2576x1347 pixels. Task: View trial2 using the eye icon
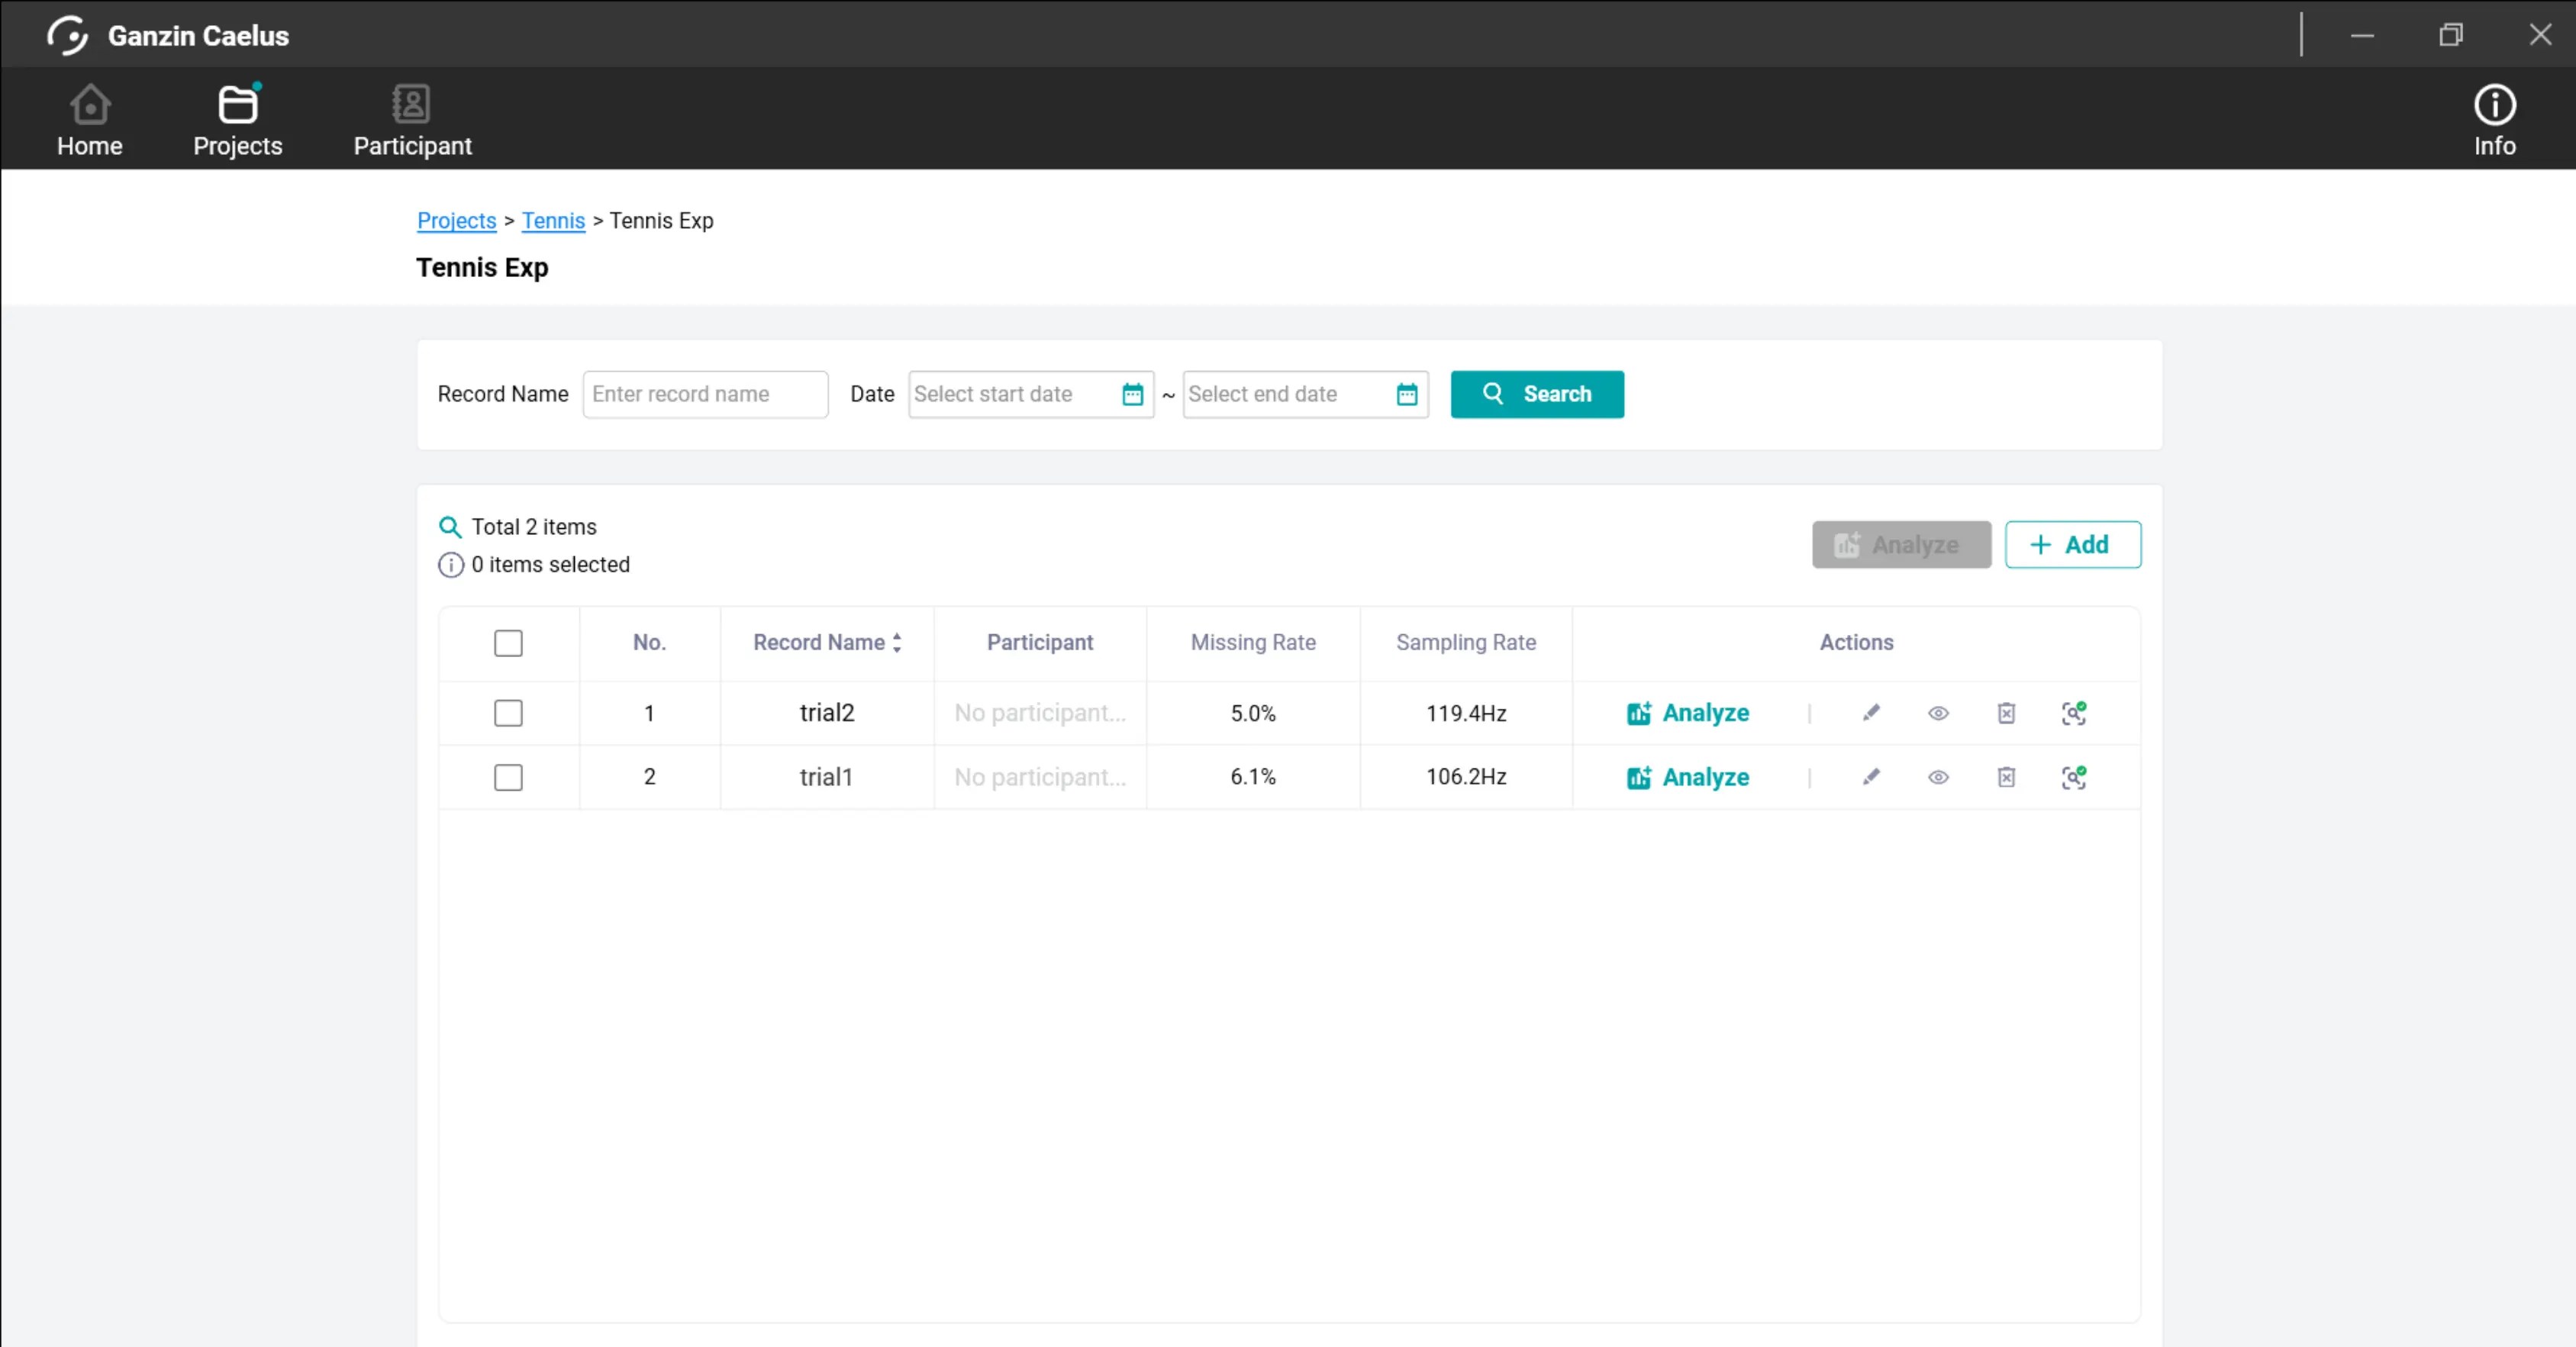[x=1938, y=713]
